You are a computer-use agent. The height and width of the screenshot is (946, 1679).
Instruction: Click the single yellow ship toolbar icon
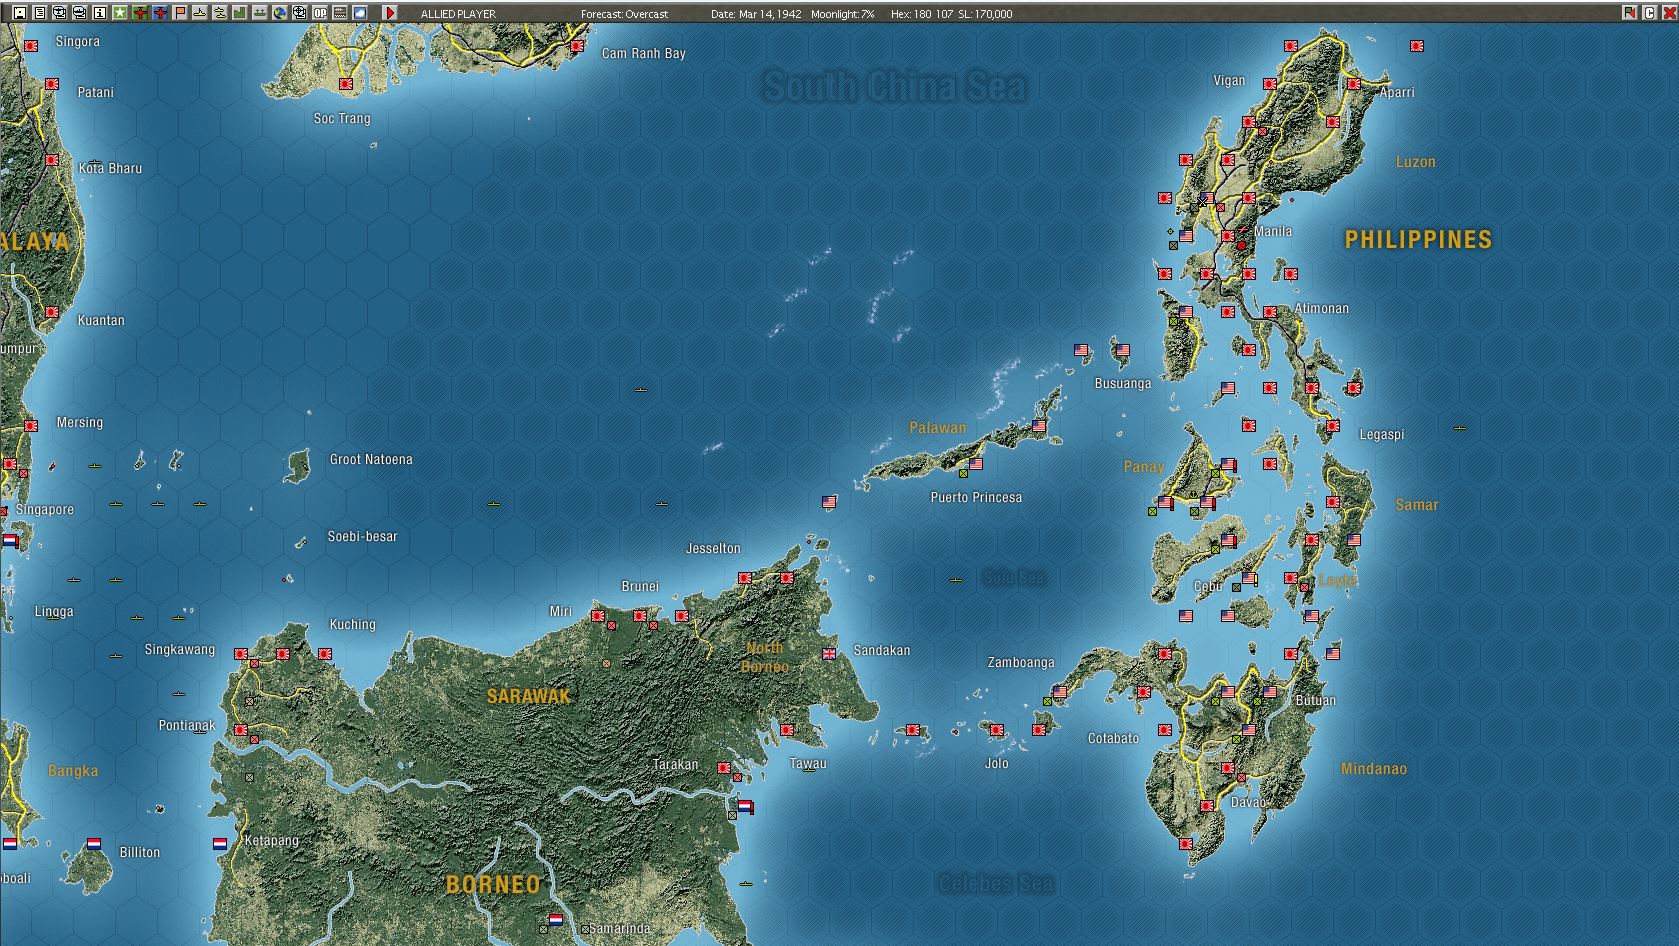pos(200,13)
